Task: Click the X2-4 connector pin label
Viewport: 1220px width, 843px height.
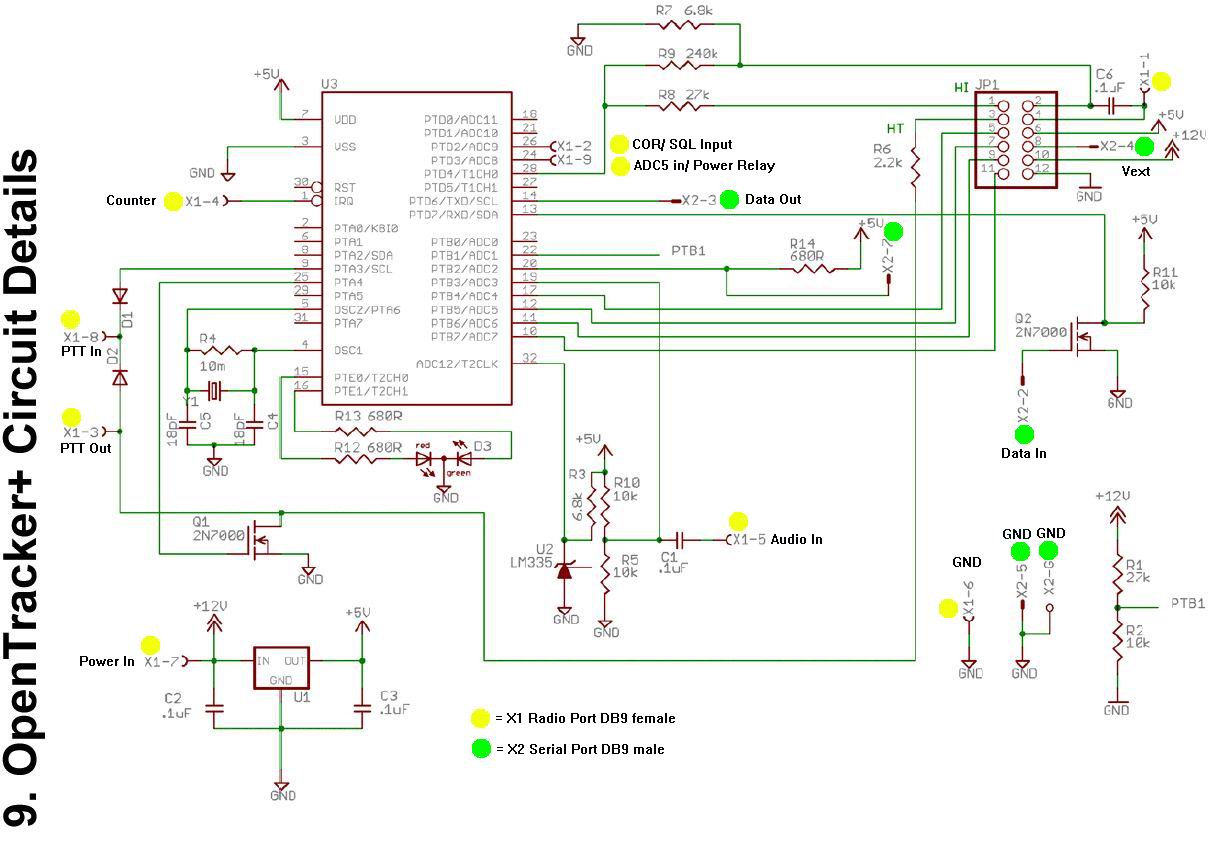Action: click(1117, 146)
